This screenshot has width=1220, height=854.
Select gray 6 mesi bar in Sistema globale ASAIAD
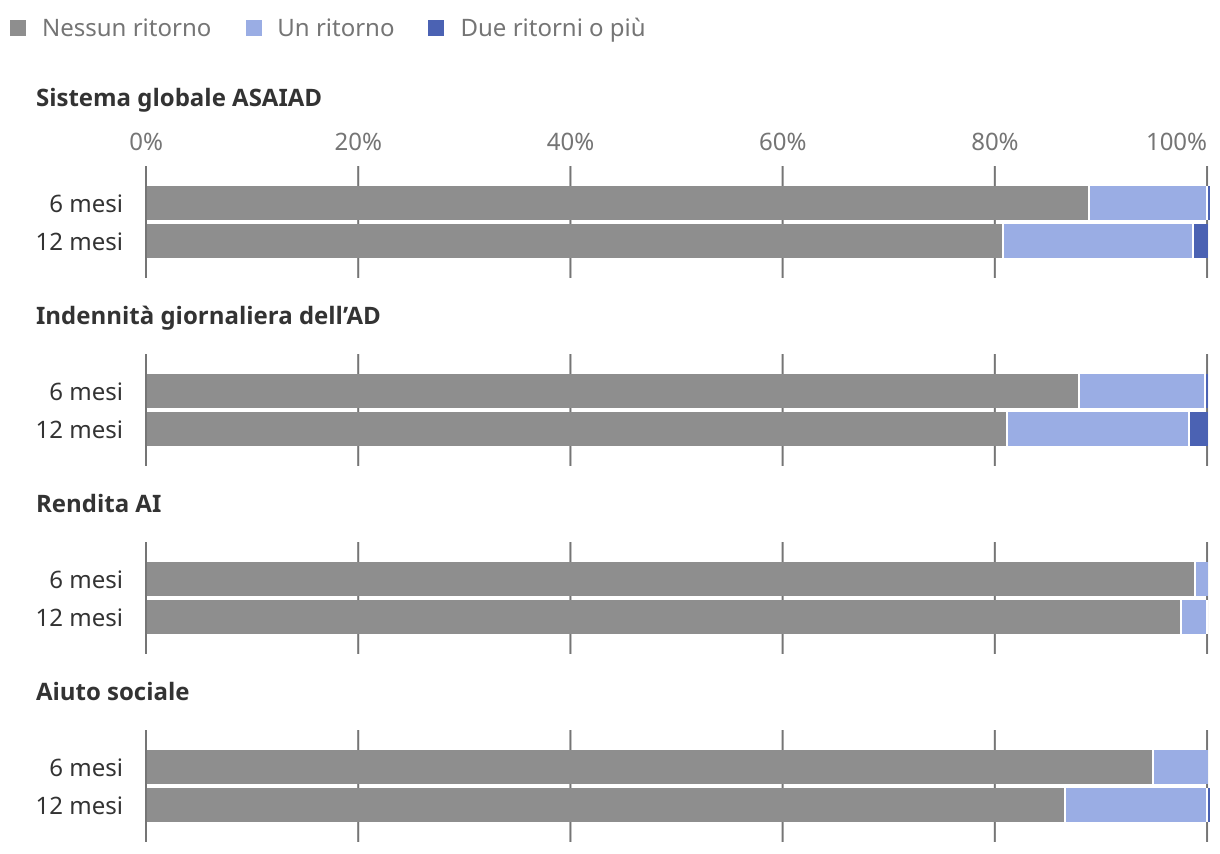[616, 203]
